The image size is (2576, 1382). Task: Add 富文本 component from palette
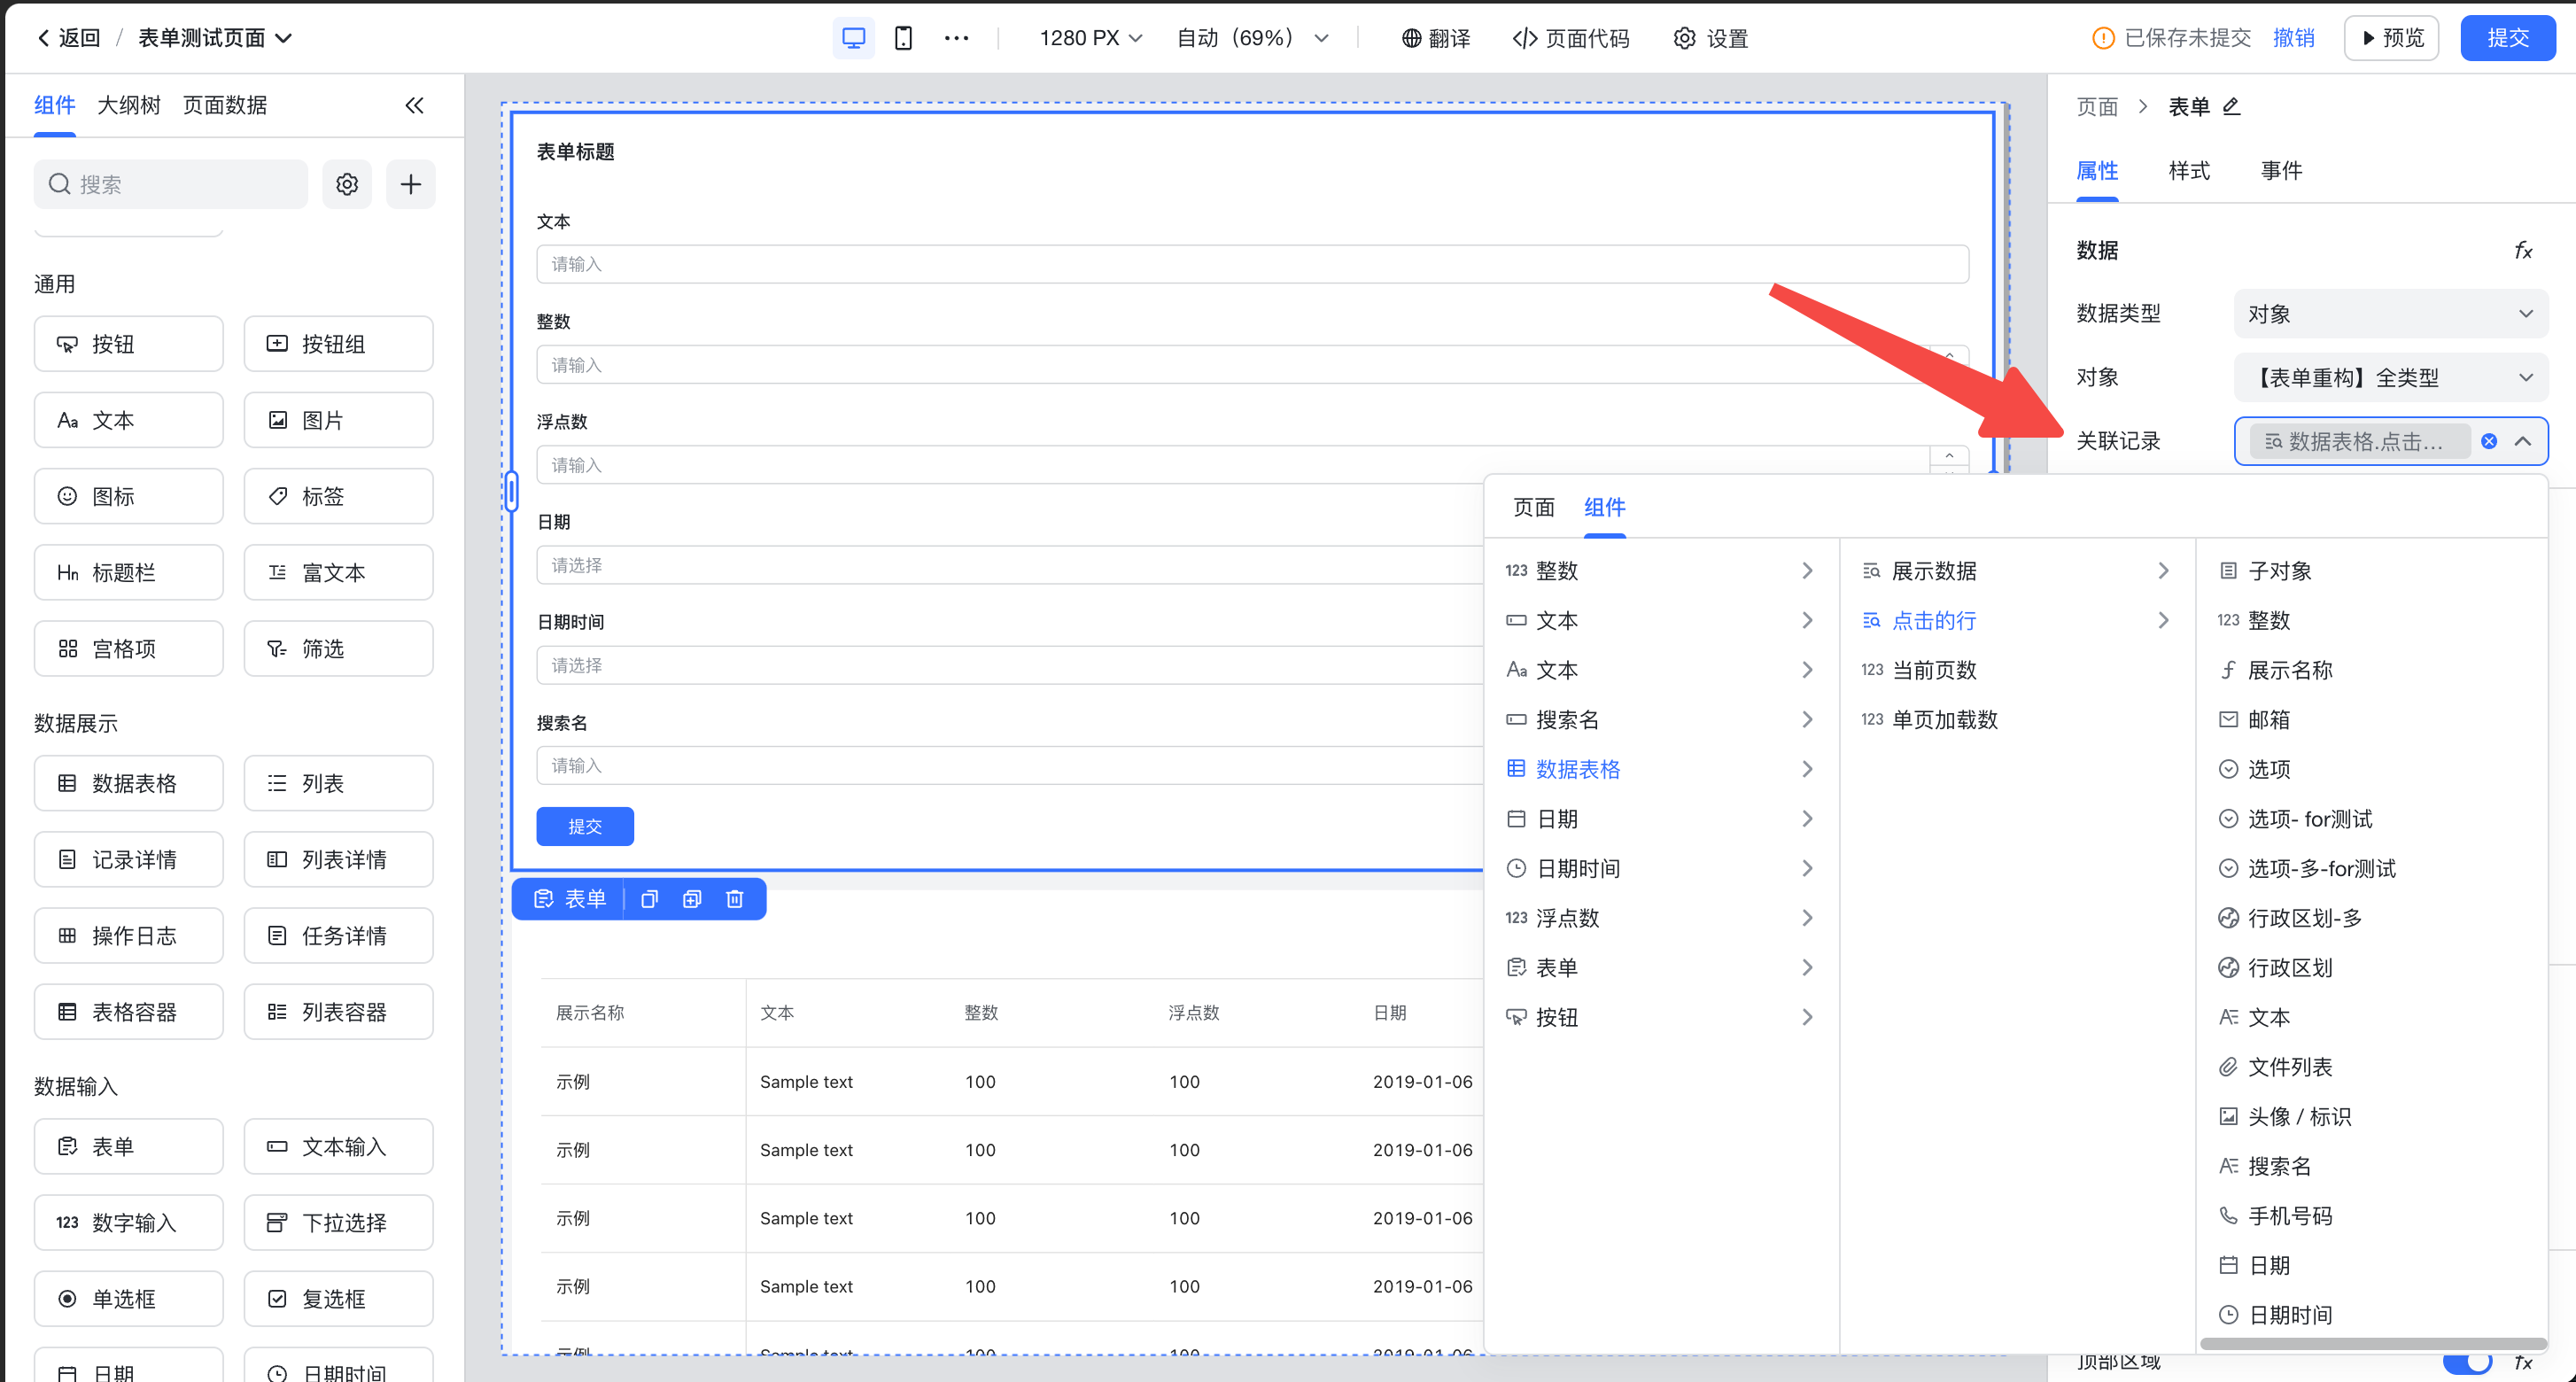tap(339, 572)
